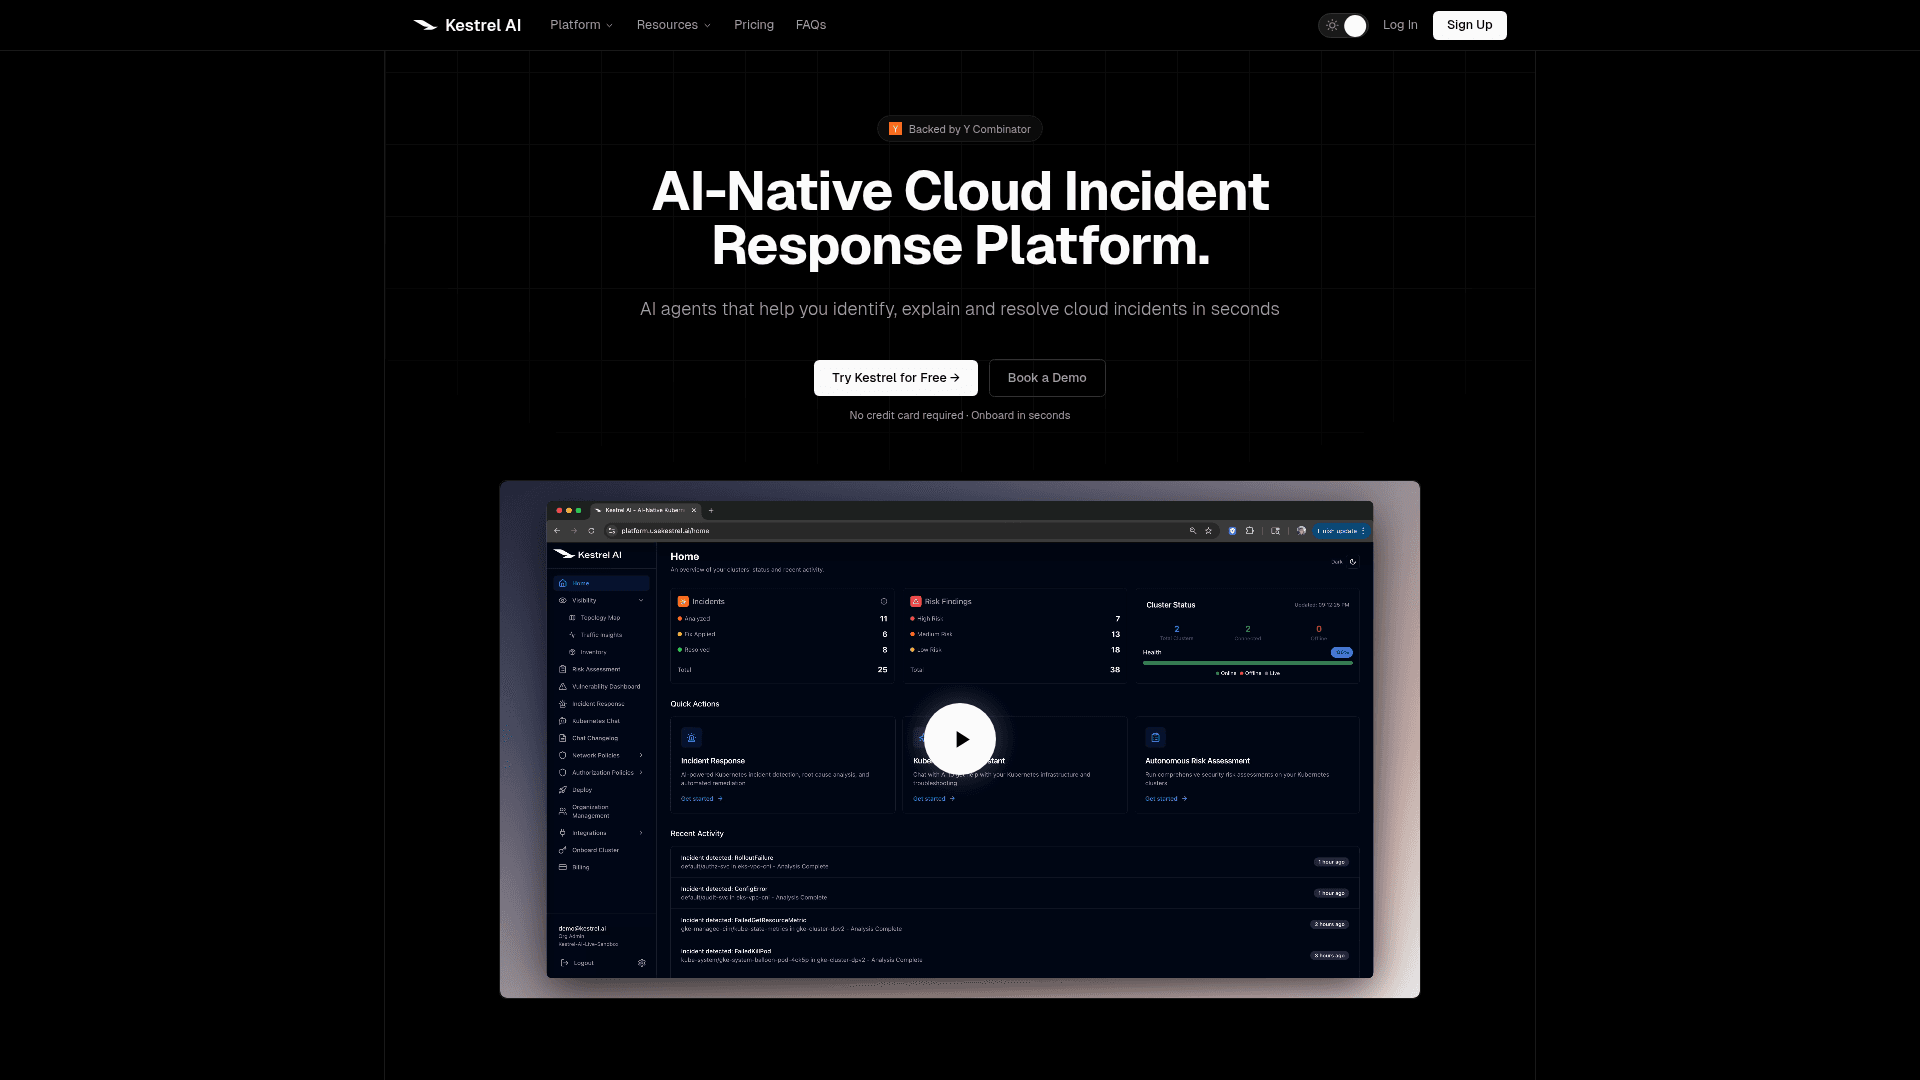Toggle the light/dark theme switch
This screenshot has width=1920, height=1080.
point(1343,26)
